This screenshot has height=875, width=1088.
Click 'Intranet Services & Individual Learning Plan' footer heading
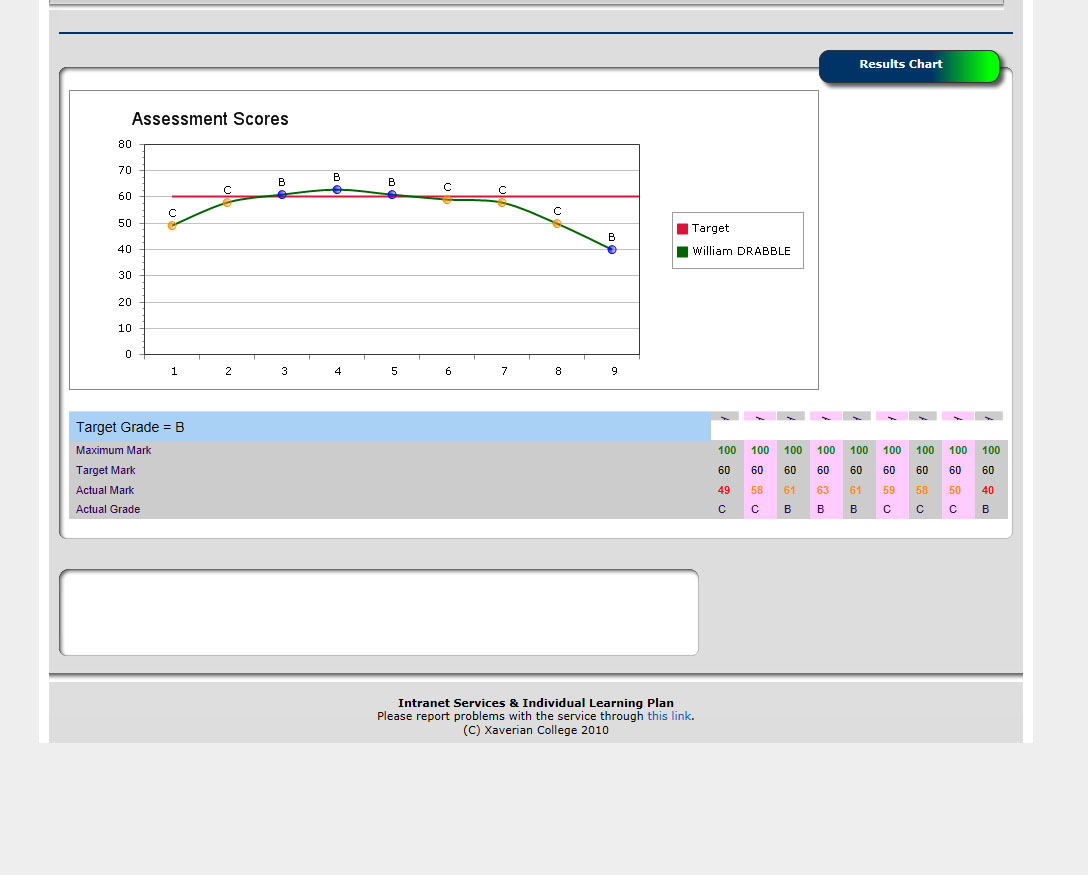[536, 703]
